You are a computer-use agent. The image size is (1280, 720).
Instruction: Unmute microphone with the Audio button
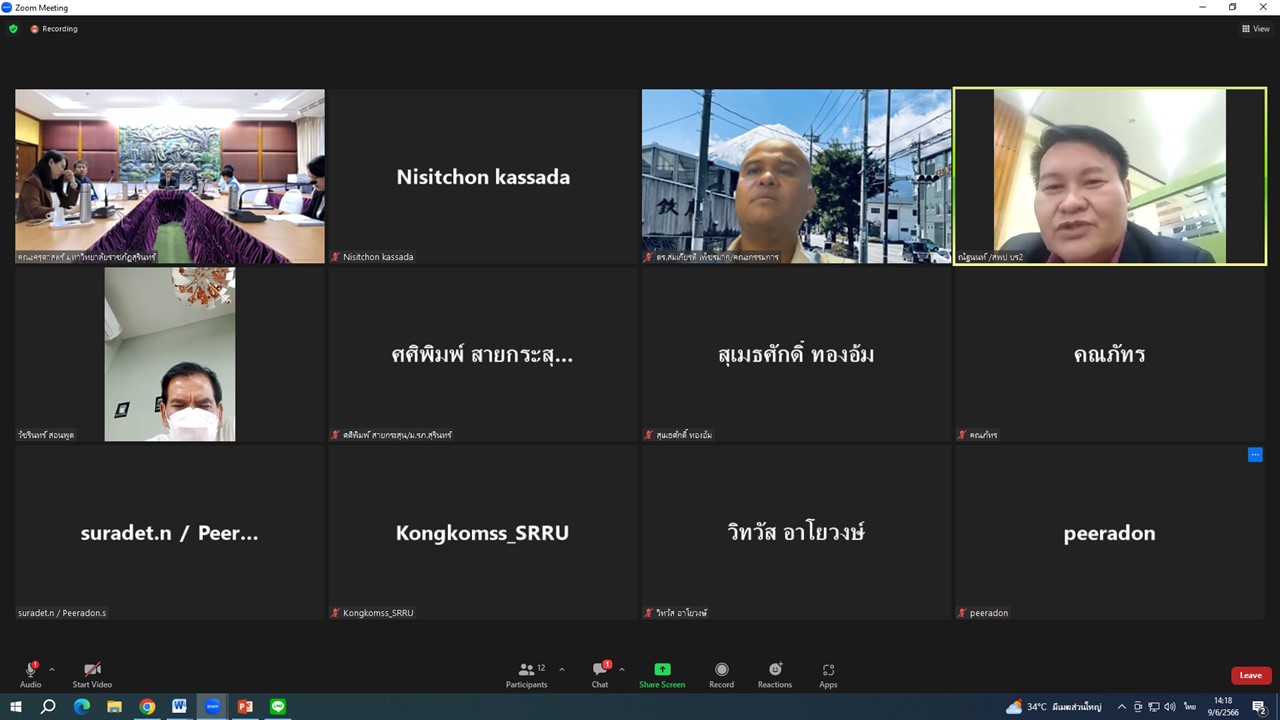point(31,670)
